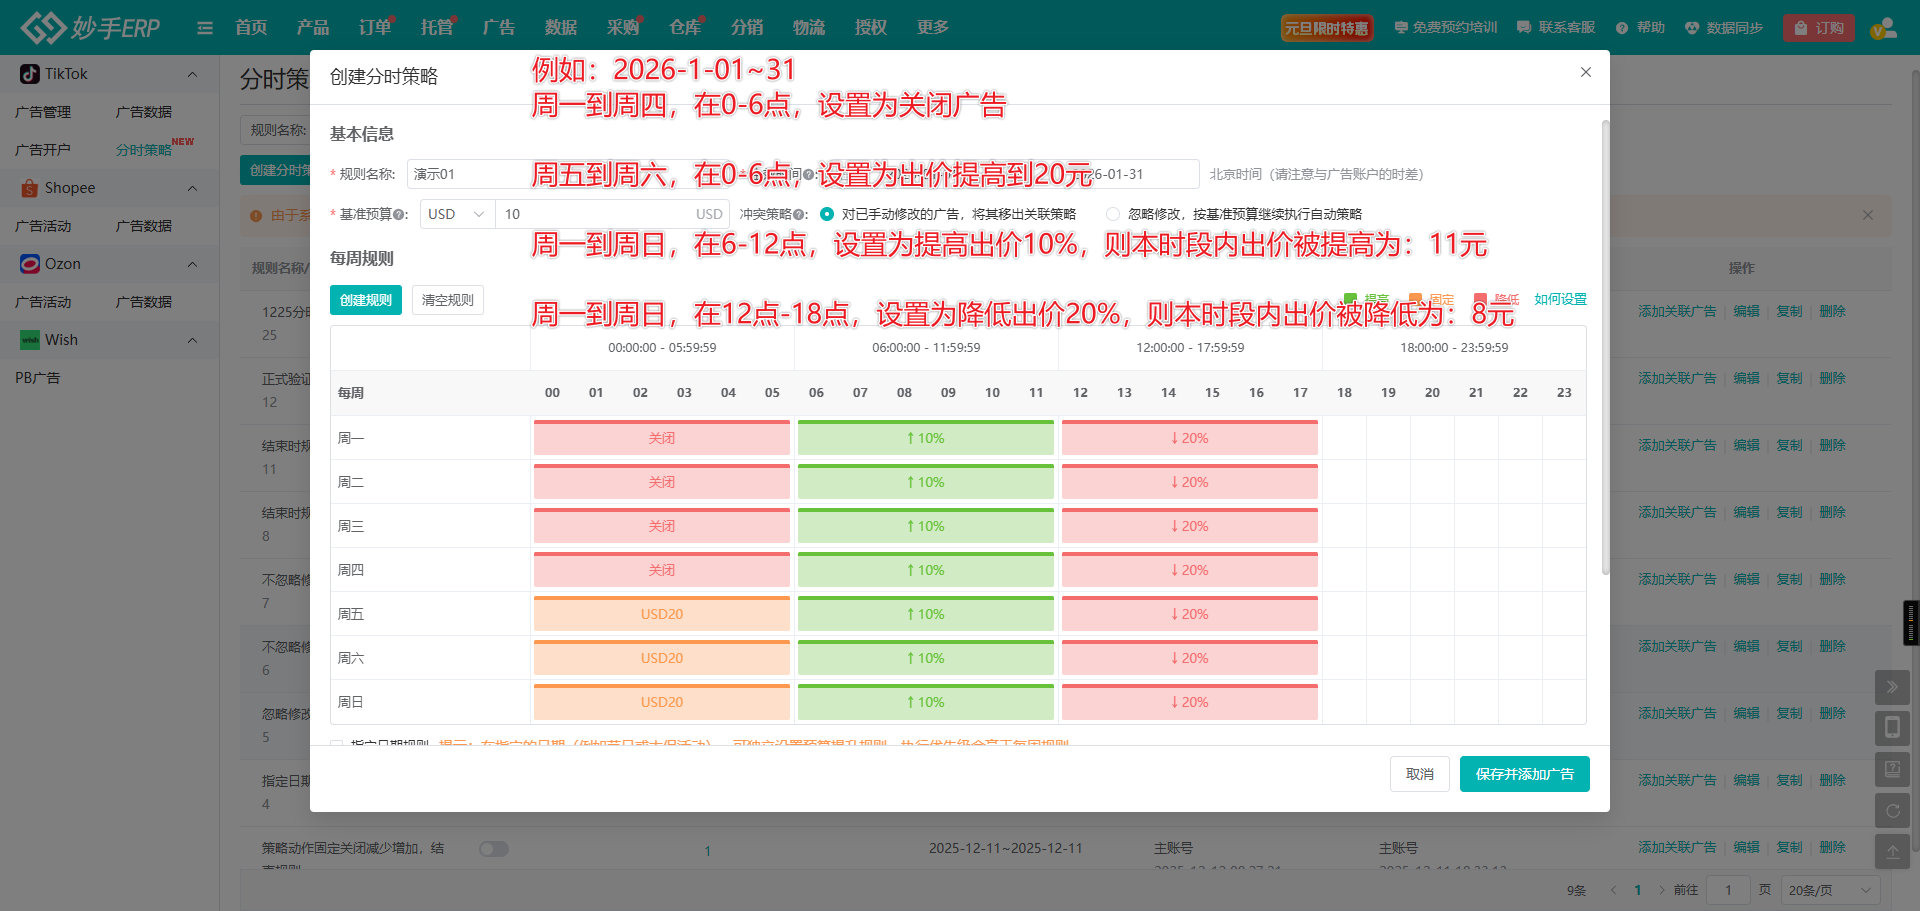The height and width of the screenshot is (911, 1920).
Task: Click 周二 ↑10% time block
Action: point(926,482)
